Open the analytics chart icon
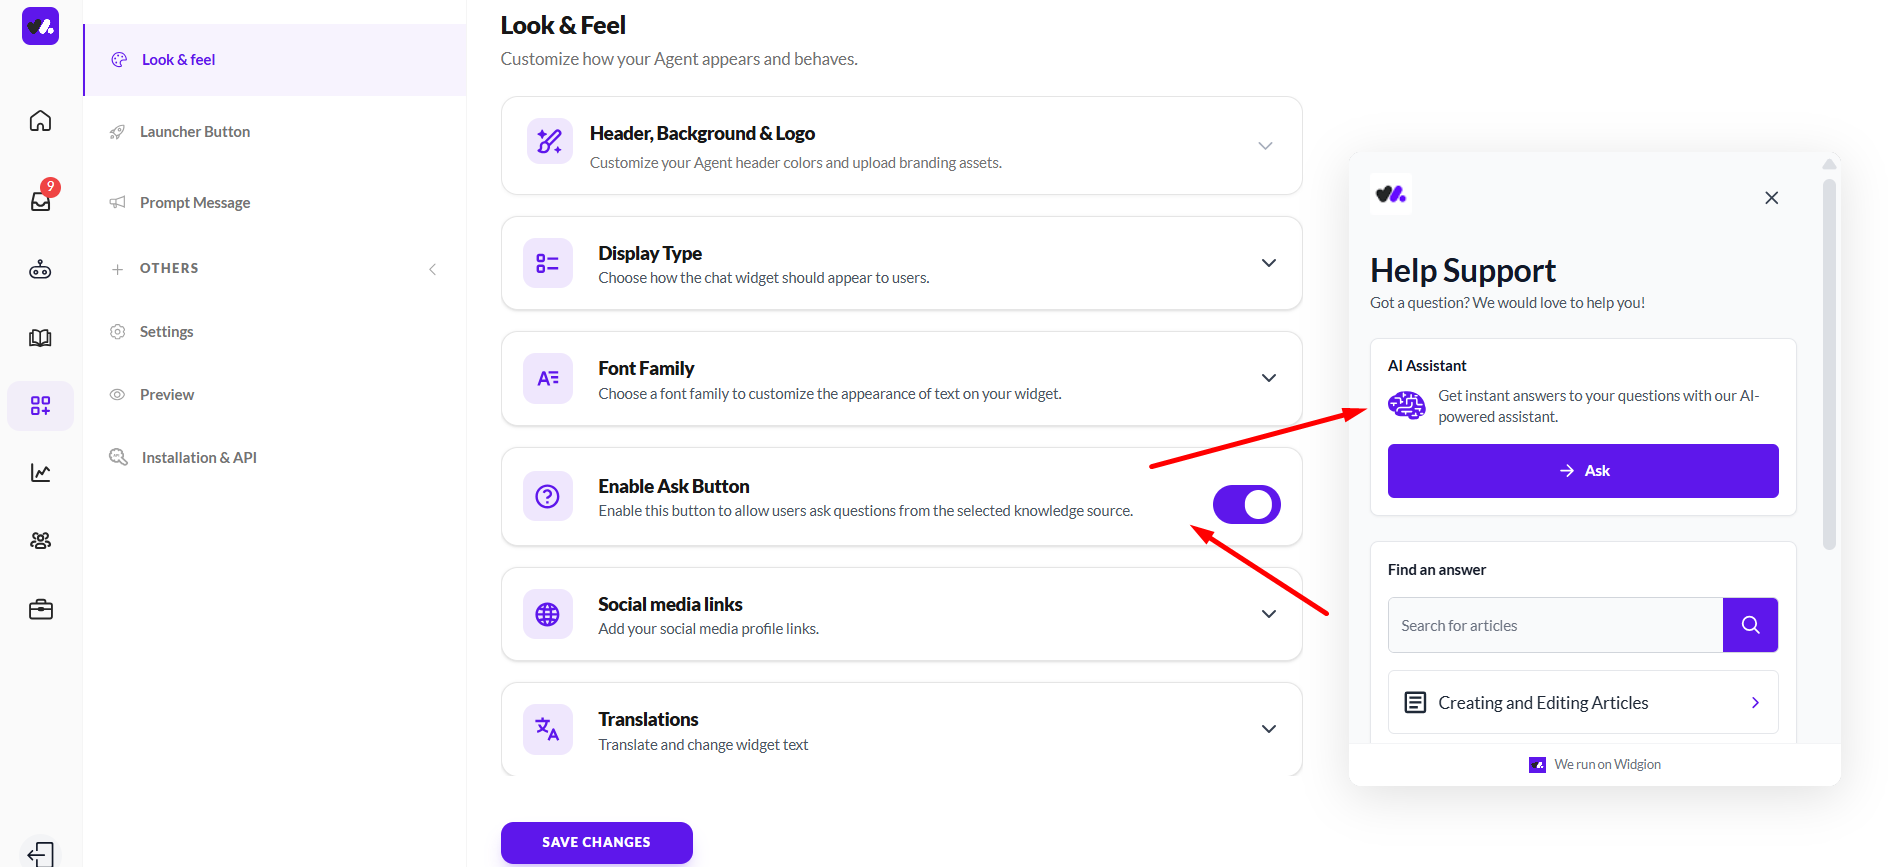 pyautogui.click(x=40, y=473)
